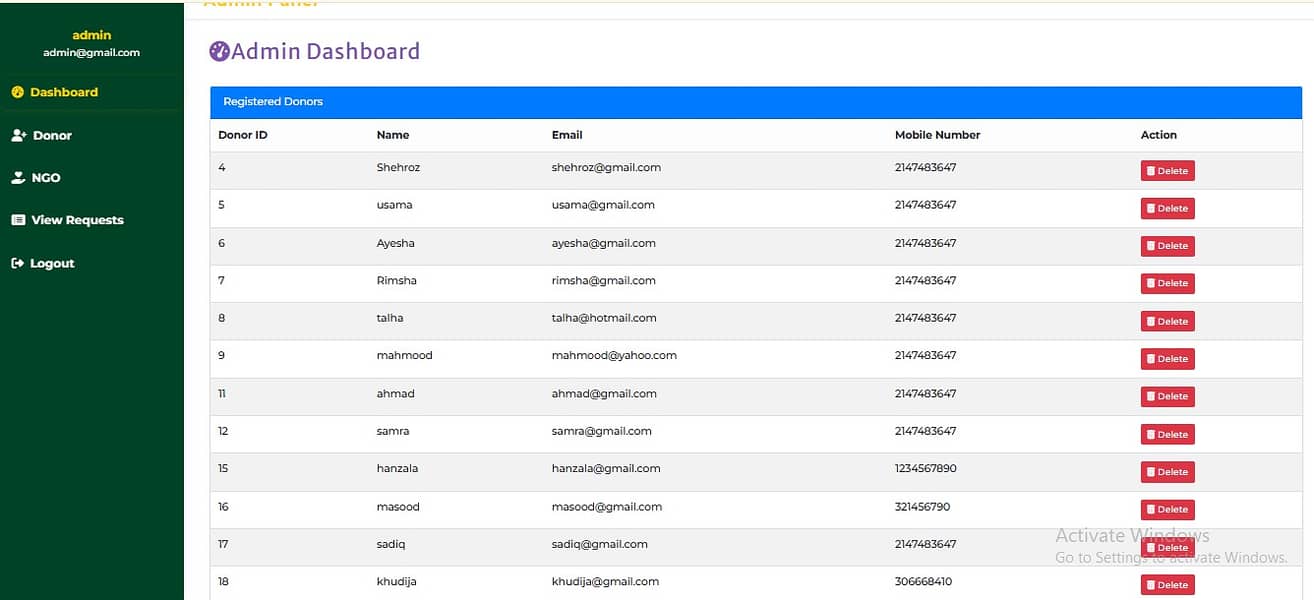Click the Donor ID column header

click(242, 135)
